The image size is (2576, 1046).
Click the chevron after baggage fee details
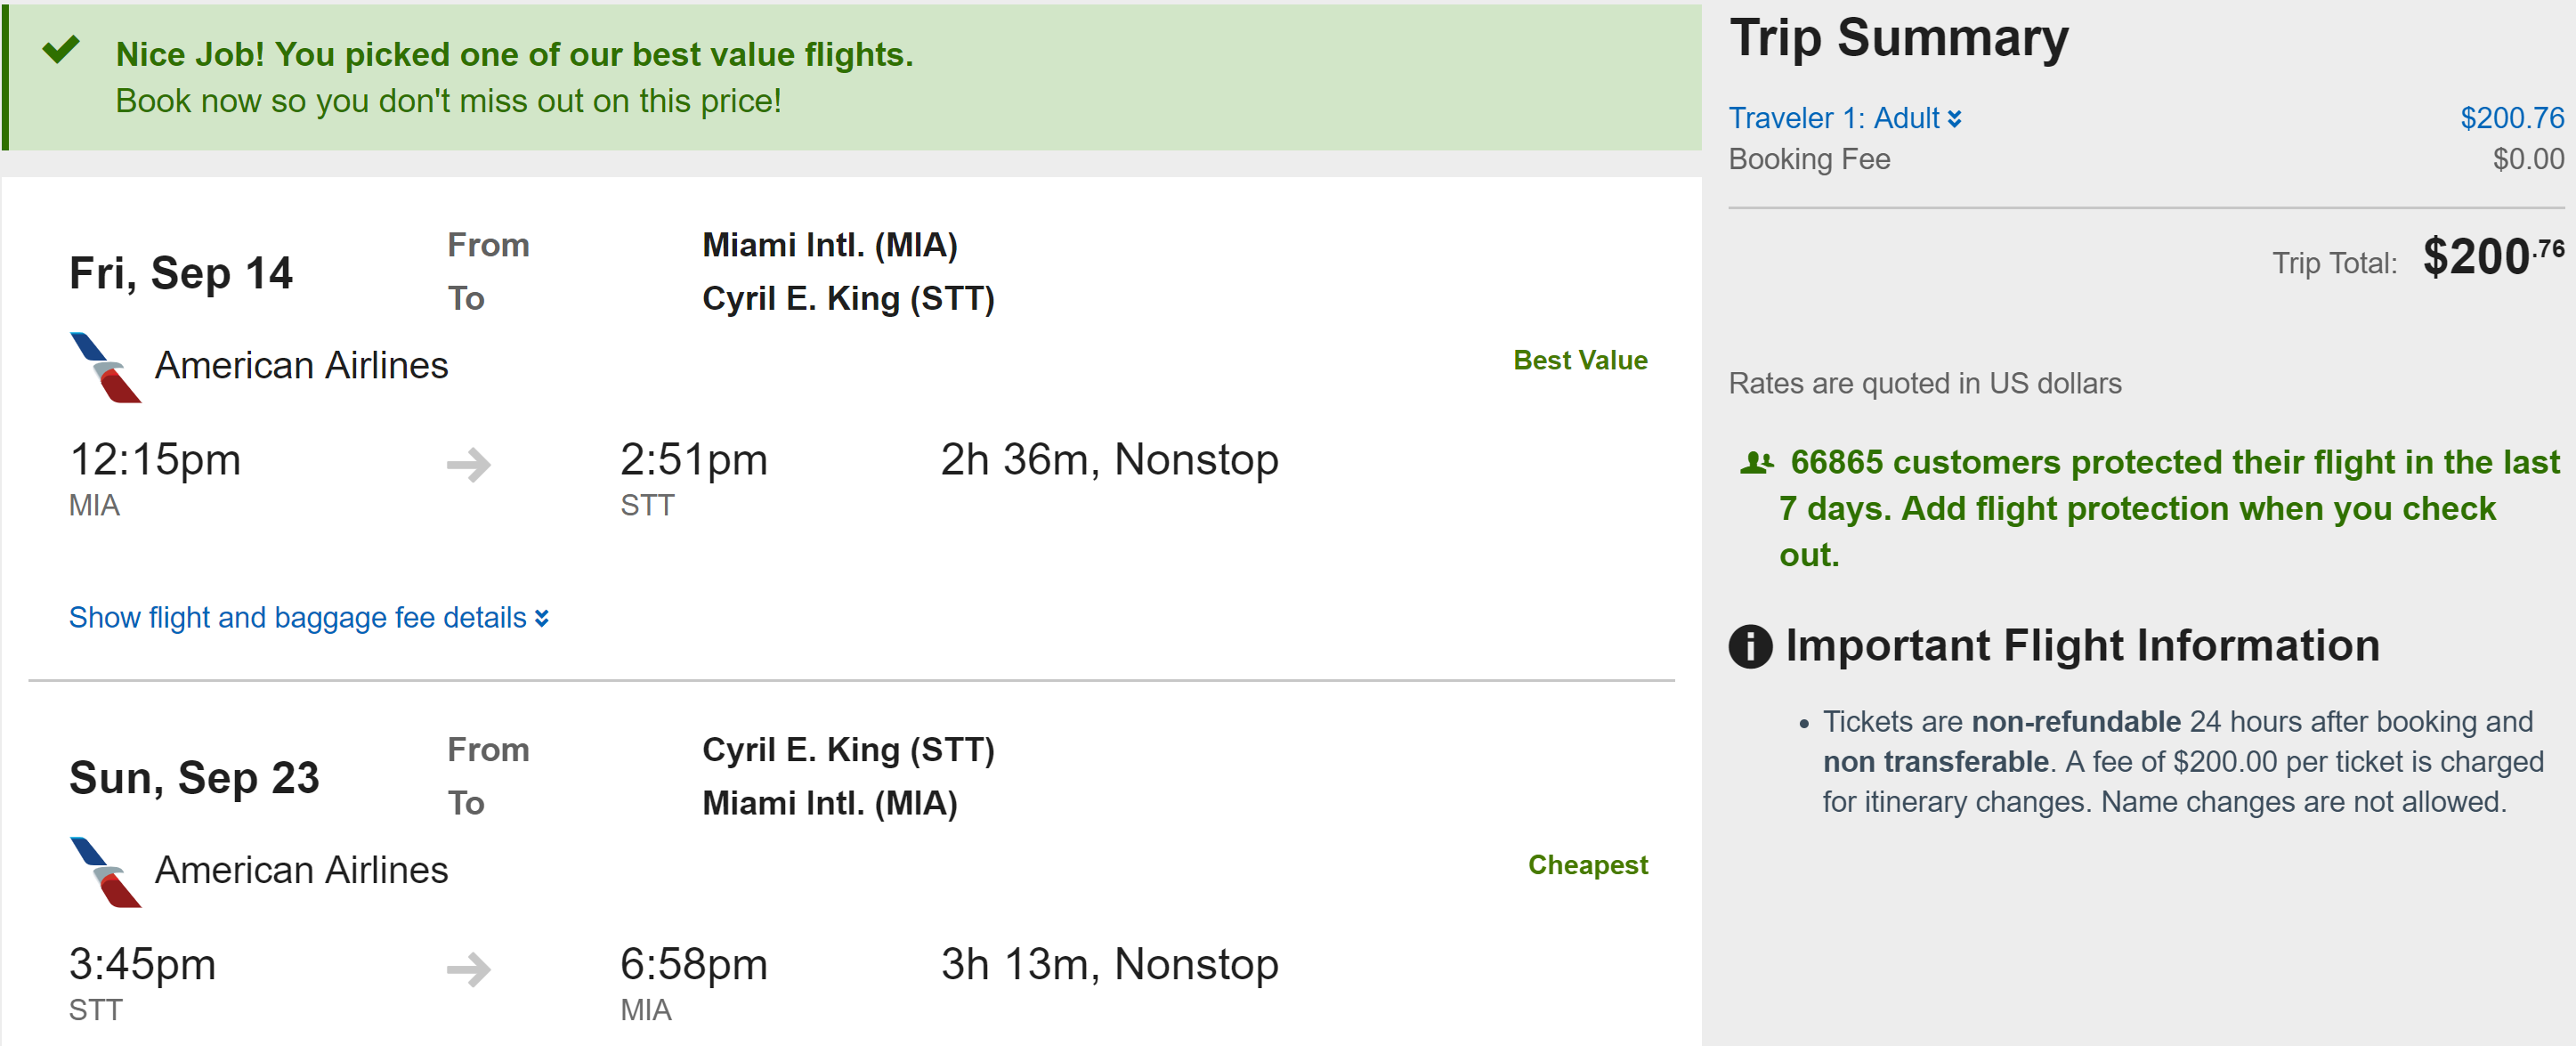542,619
